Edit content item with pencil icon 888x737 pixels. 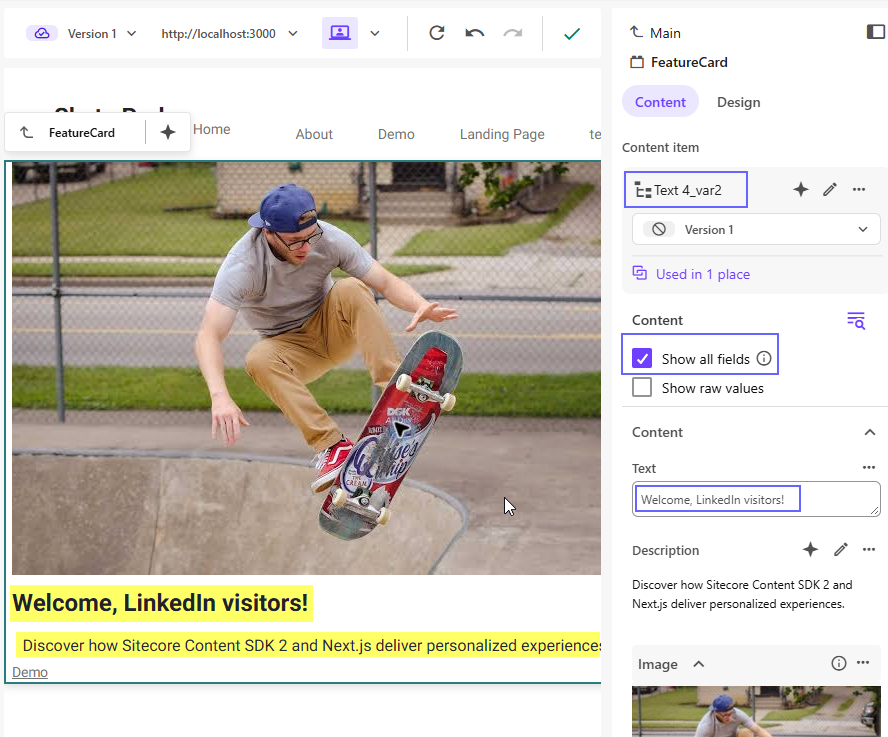pos(830,189)
